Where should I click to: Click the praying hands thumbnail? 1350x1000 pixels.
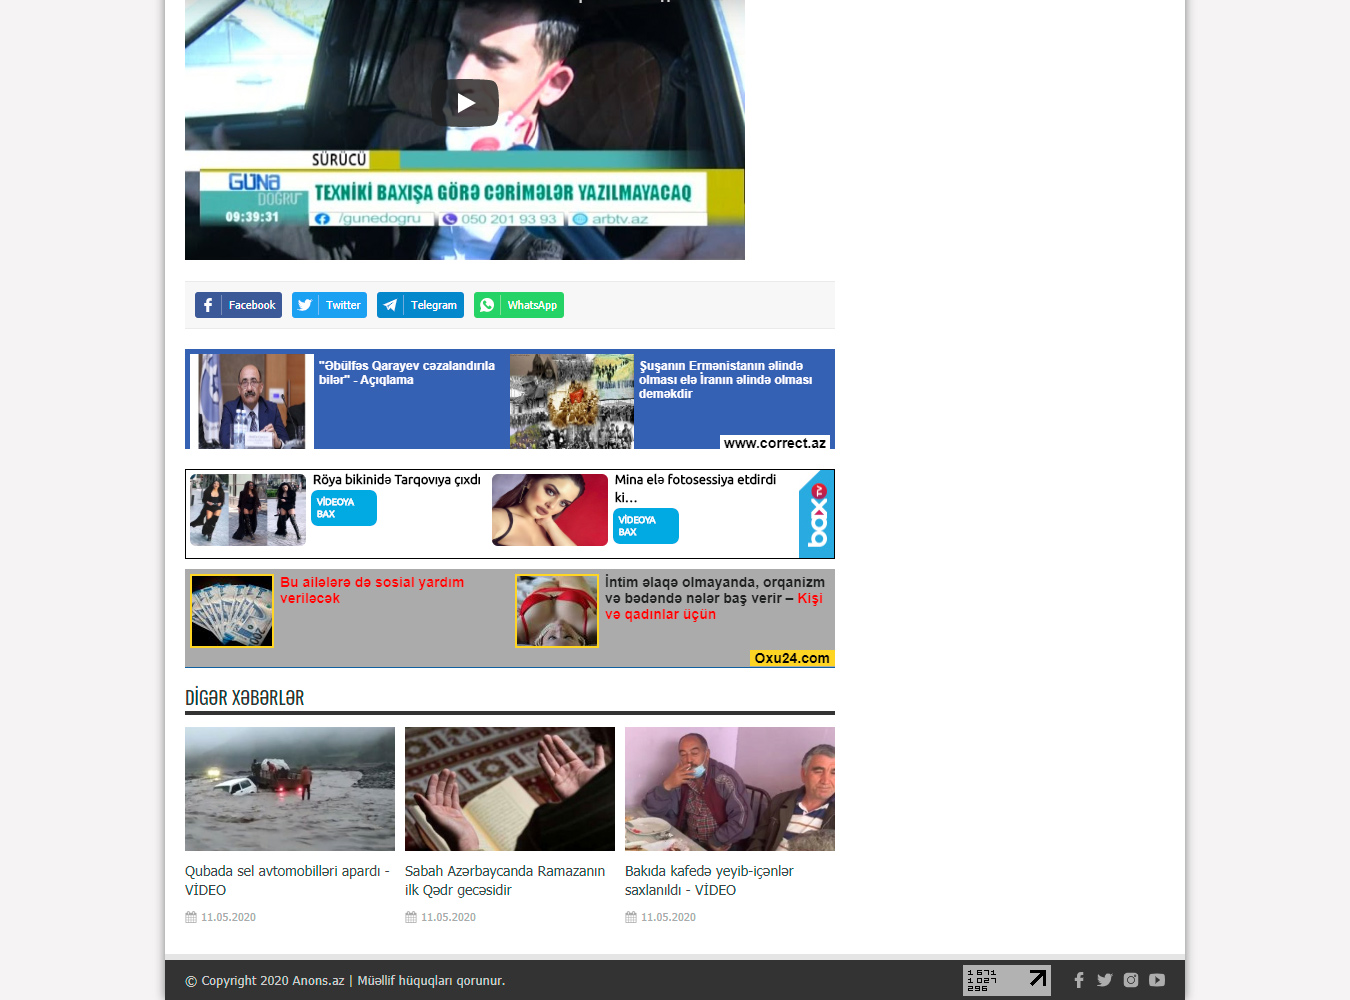[x=510, y=789]
